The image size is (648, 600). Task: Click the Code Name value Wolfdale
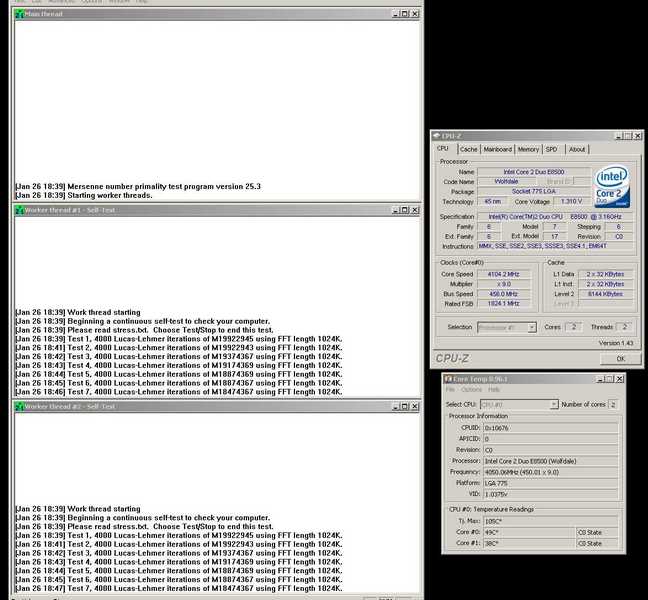507,181
